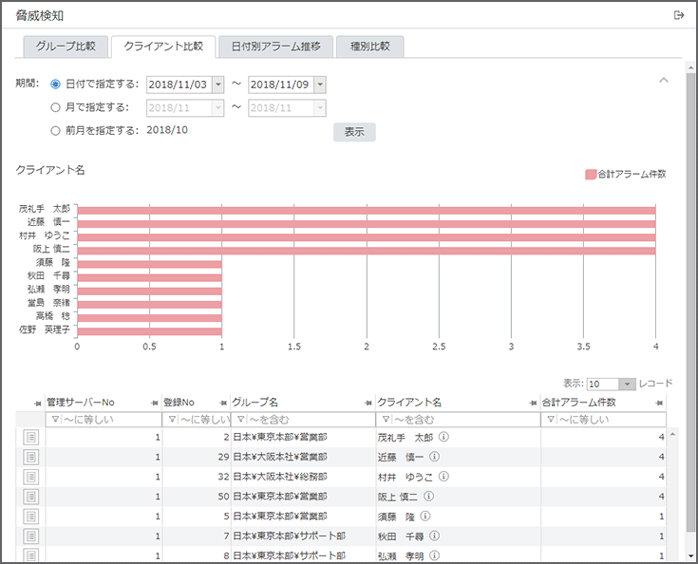The image size is (698, 564).
Task: Pin the 合計アラーム件数 column
Action: coord(659,403)
